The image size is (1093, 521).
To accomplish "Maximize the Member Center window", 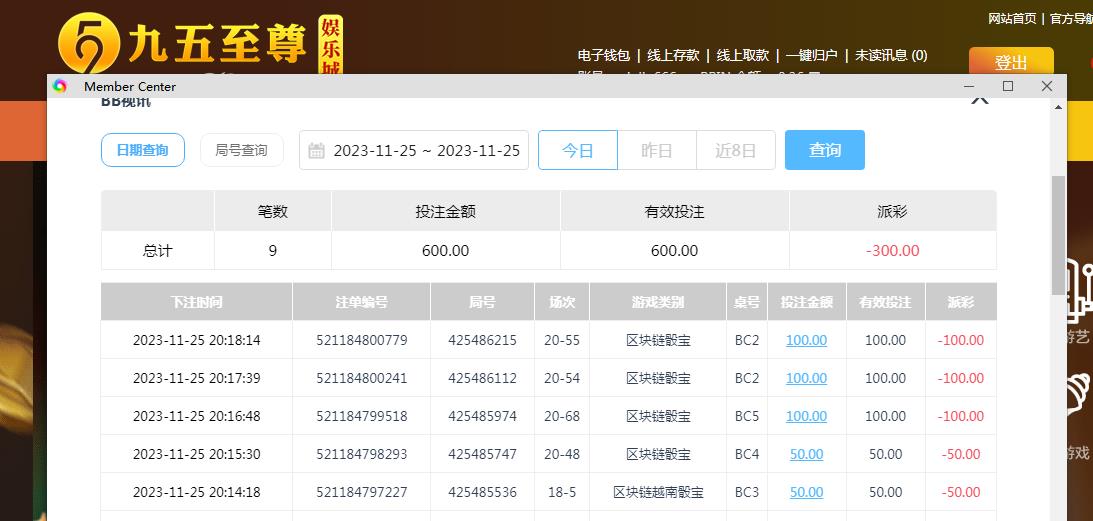I will tap(1008, 86).
